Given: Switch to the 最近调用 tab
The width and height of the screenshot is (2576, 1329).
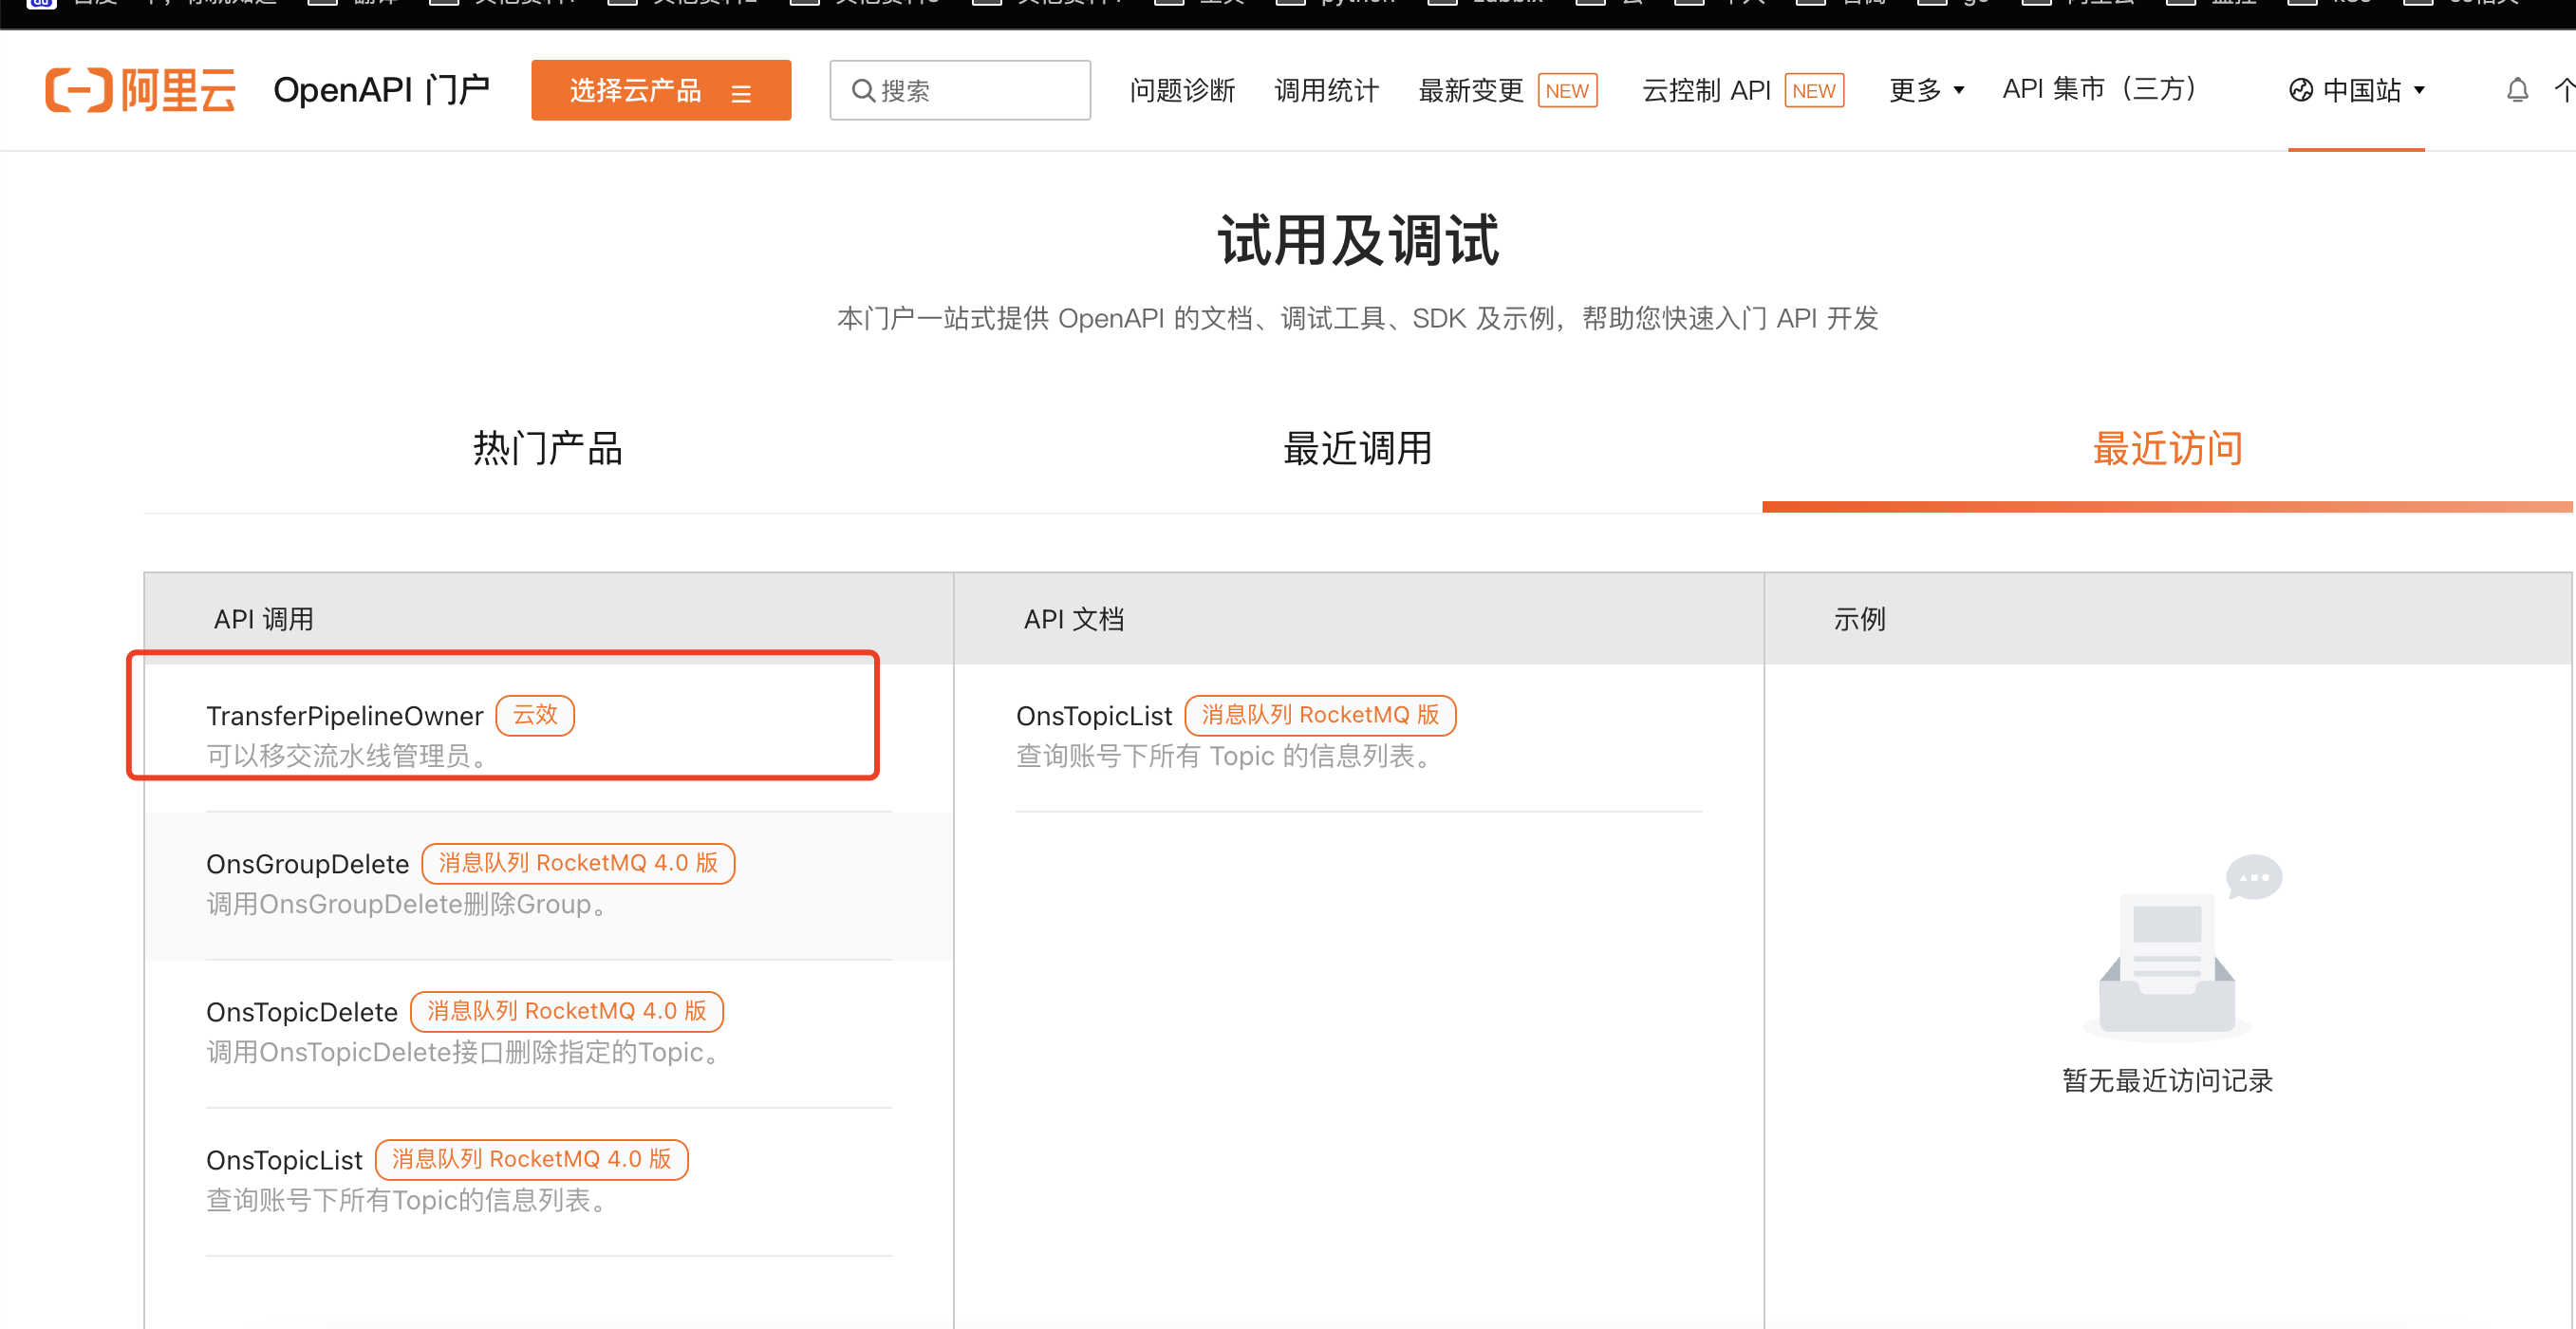Looking at the screenshot, I should click(1357, 448).
